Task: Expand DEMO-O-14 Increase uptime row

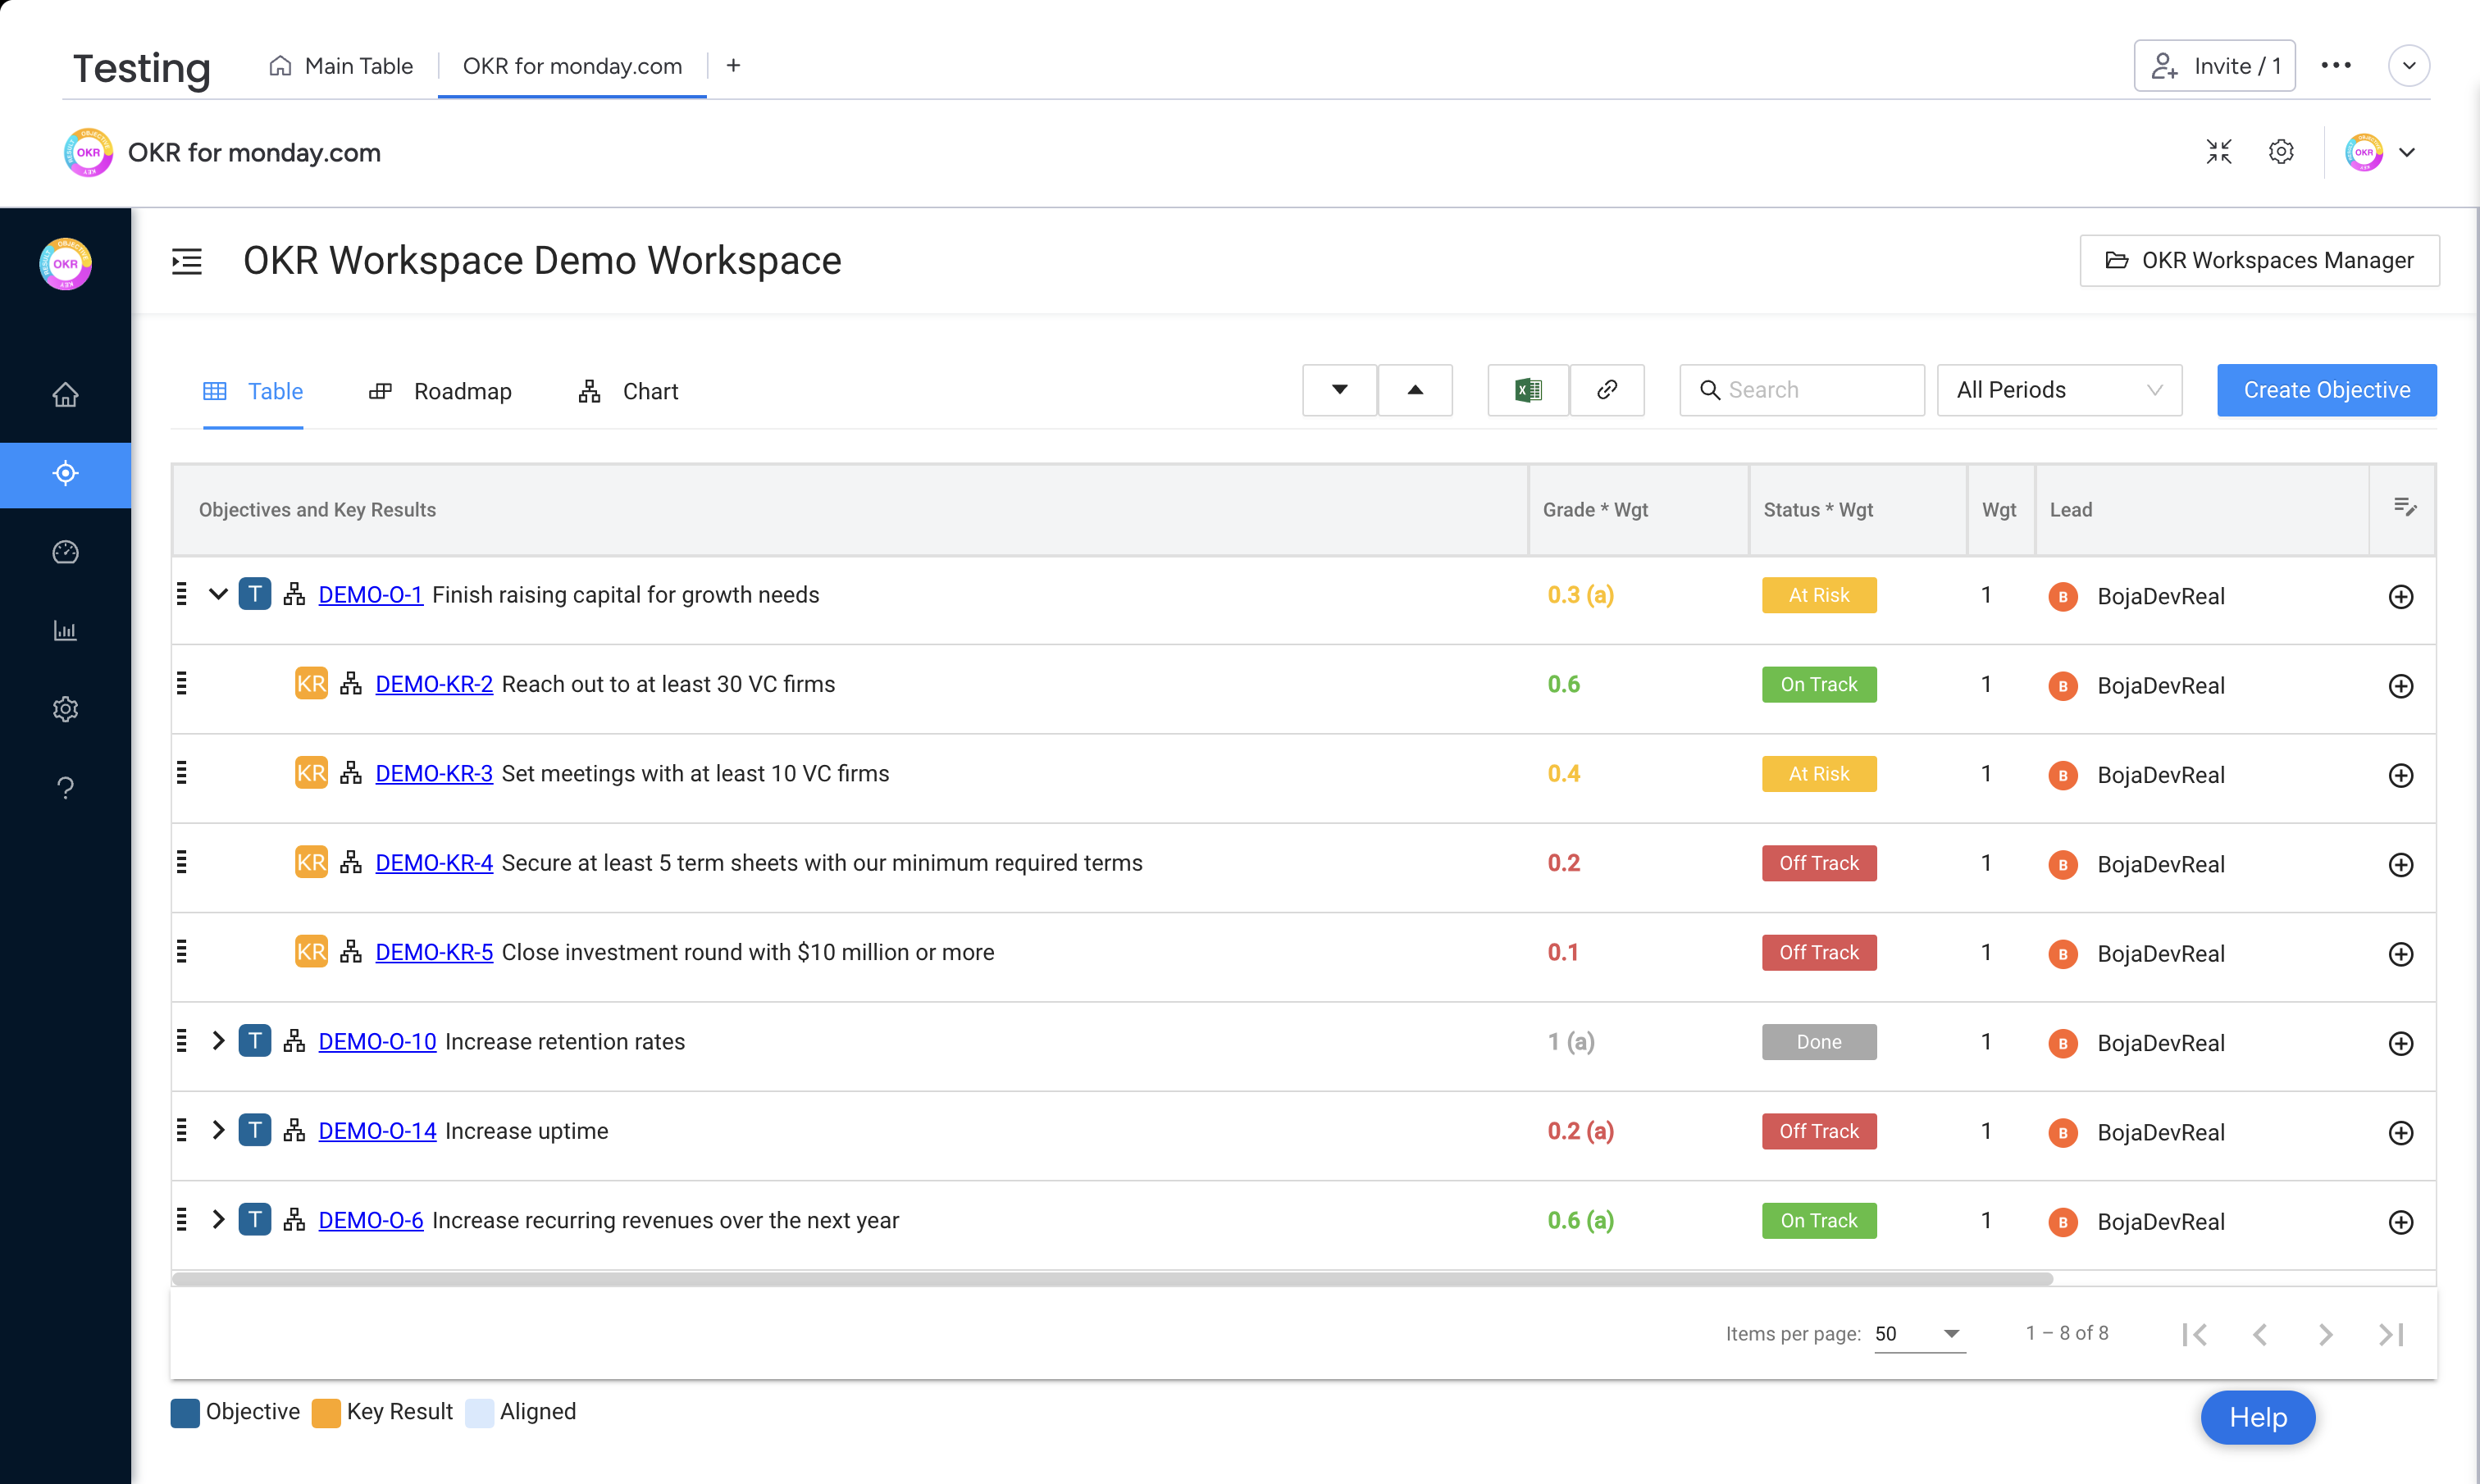Action: pos(218,1131)
